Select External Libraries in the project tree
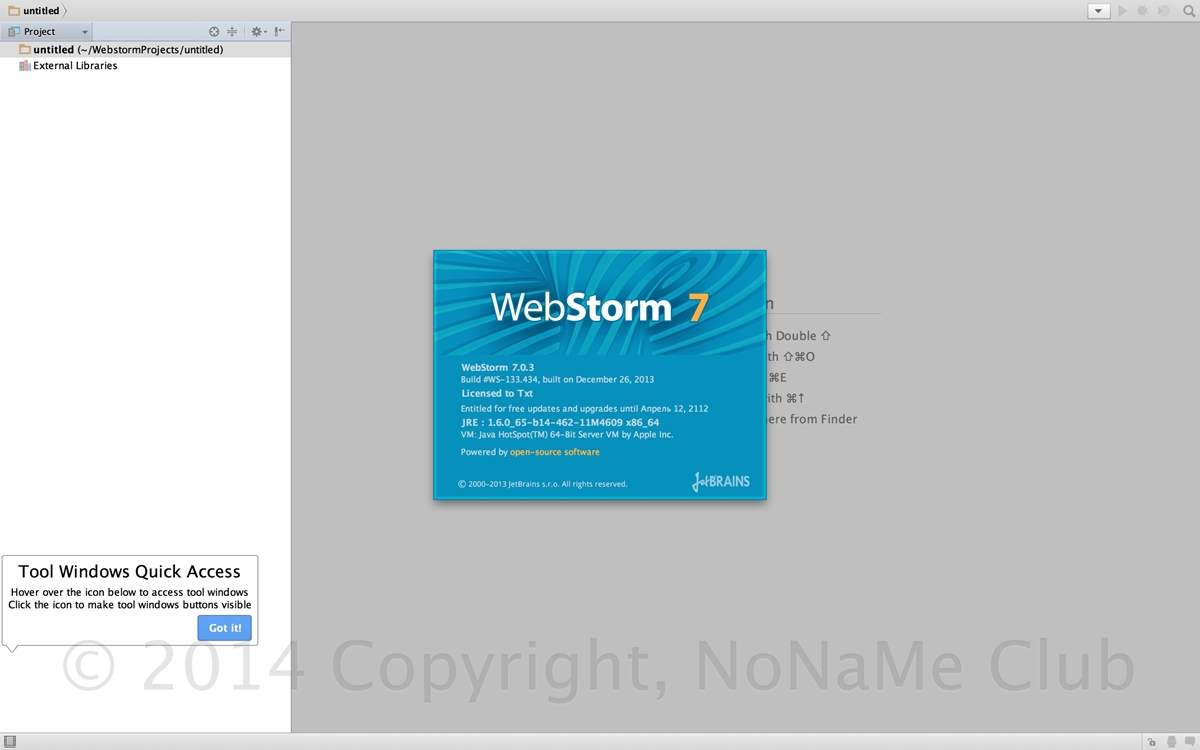 click(145, 66)
